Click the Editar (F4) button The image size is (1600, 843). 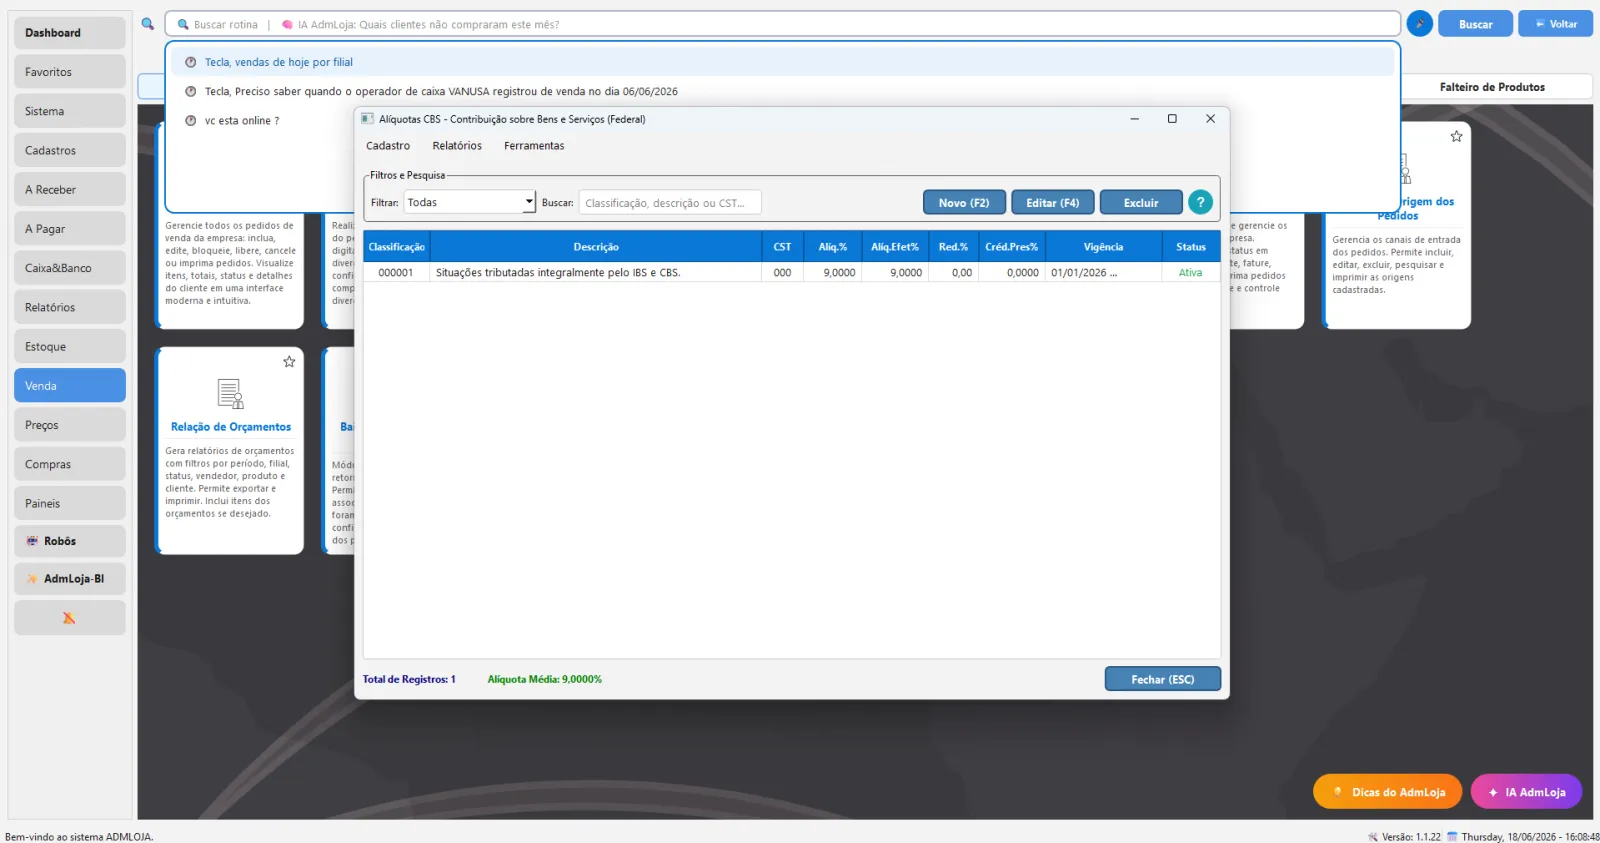click(x=1053, y=202)
